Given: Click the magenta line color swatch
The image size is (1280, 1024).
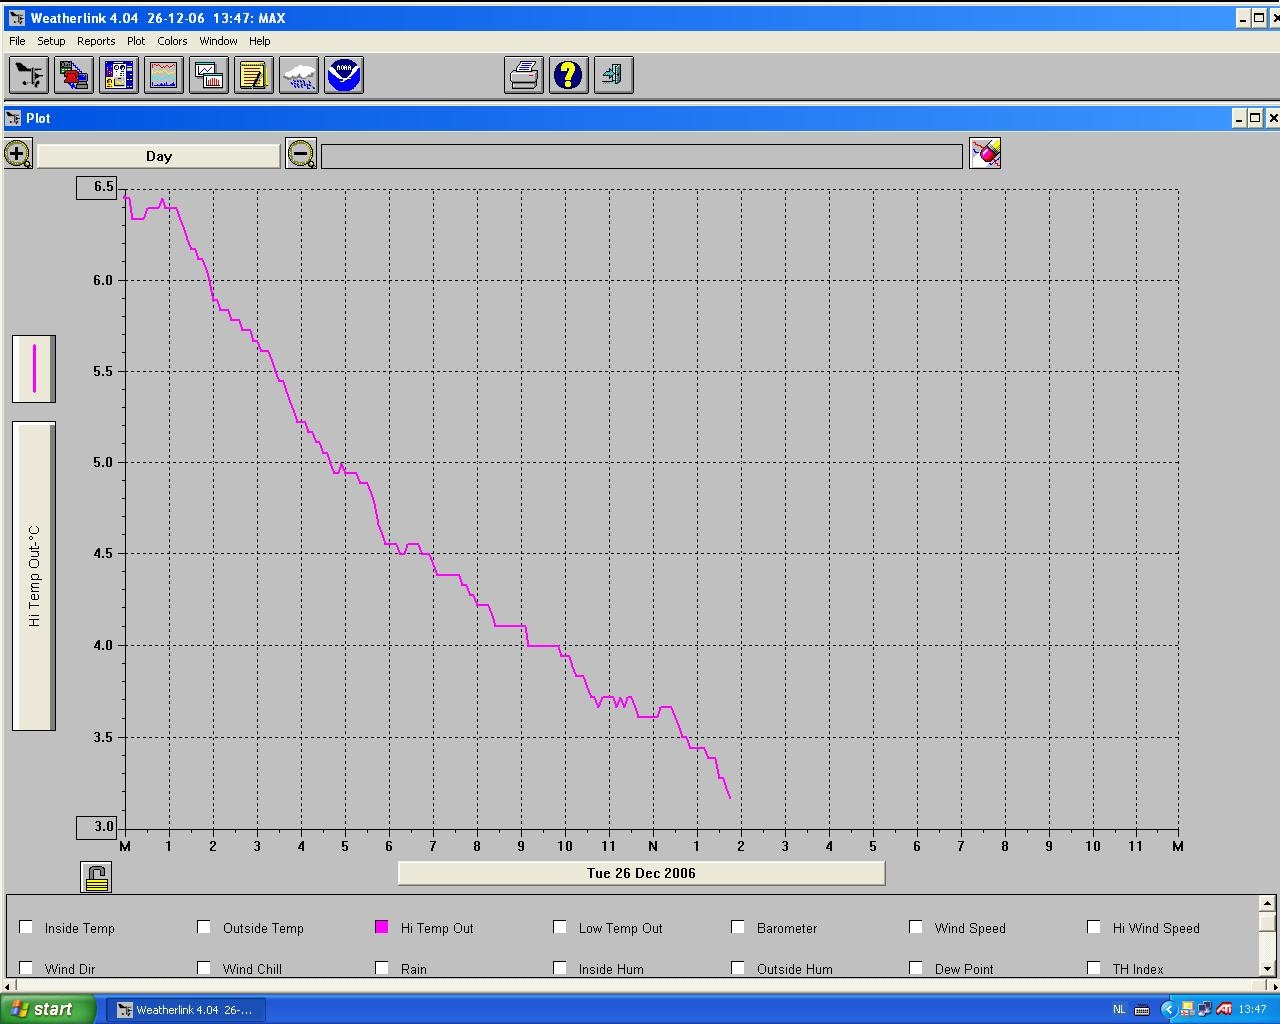Looking at the screenshot, I should point(34,369).
